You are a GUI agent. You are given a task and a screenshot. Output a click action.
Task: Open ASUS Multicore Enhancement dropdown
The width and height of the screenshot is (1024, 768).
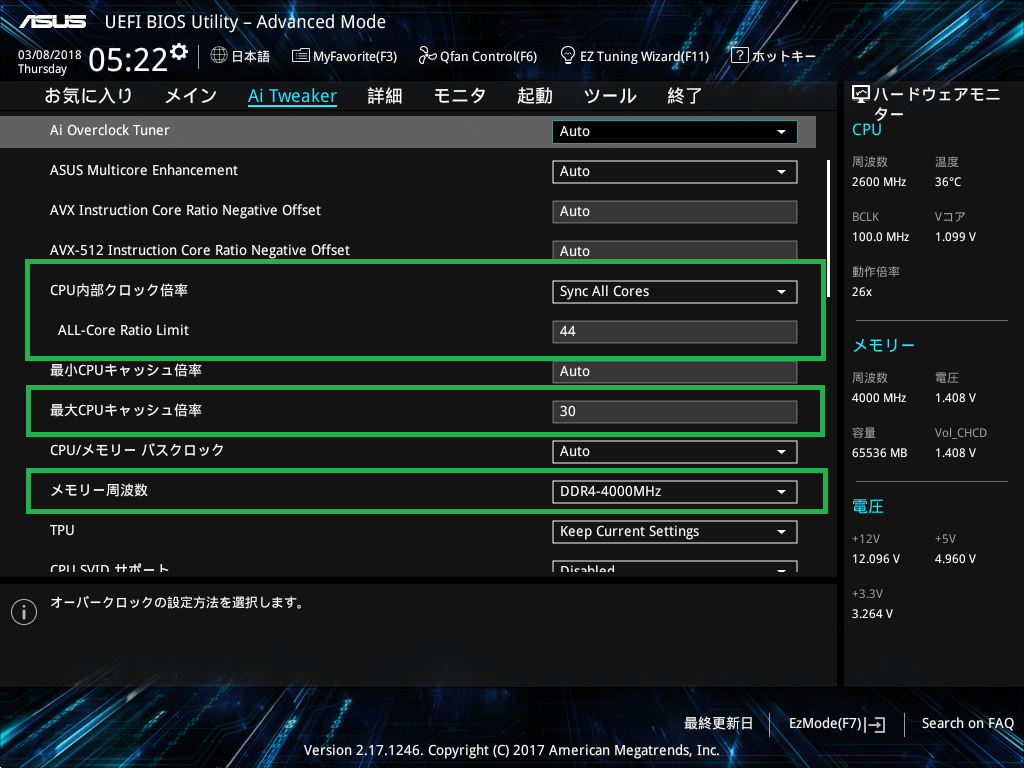point(675,172)
